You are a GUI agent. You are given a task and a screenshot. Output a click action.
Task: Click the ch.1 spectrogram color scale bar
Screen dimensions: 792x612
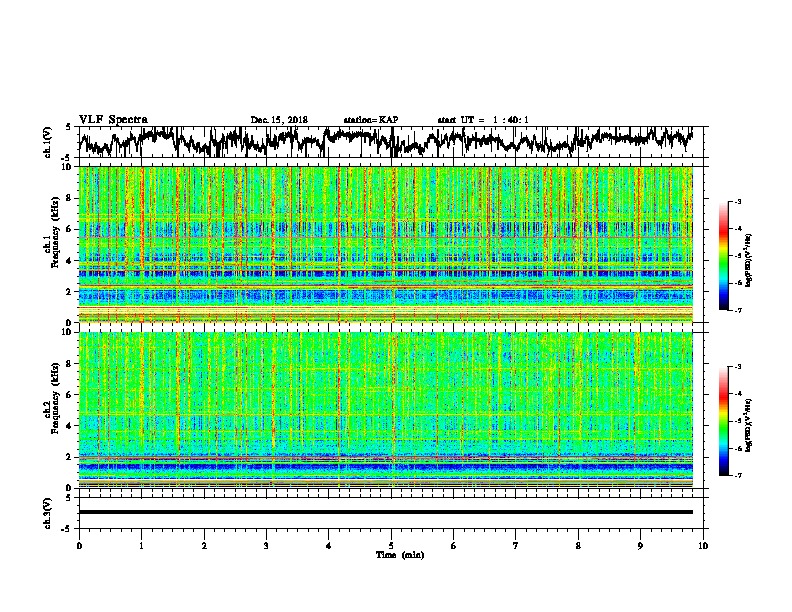click(x=723, y=256)
